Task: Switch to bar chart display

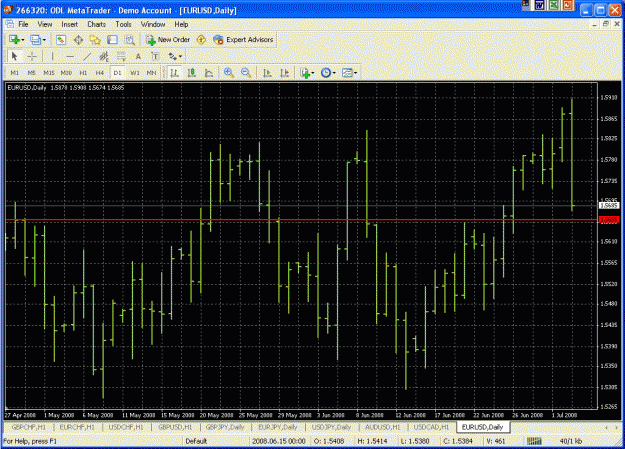Action: pyautogui.click(x=174, y=73)
